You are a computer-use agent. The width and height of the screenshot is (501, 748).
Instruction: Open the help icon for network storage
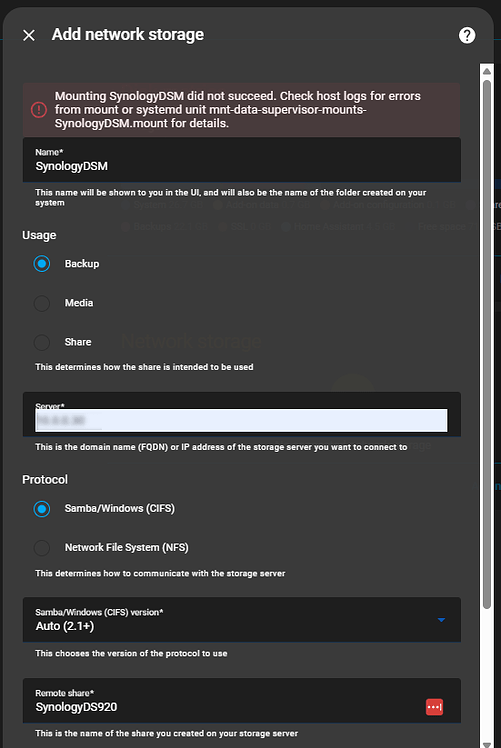(x=467, y=35)
